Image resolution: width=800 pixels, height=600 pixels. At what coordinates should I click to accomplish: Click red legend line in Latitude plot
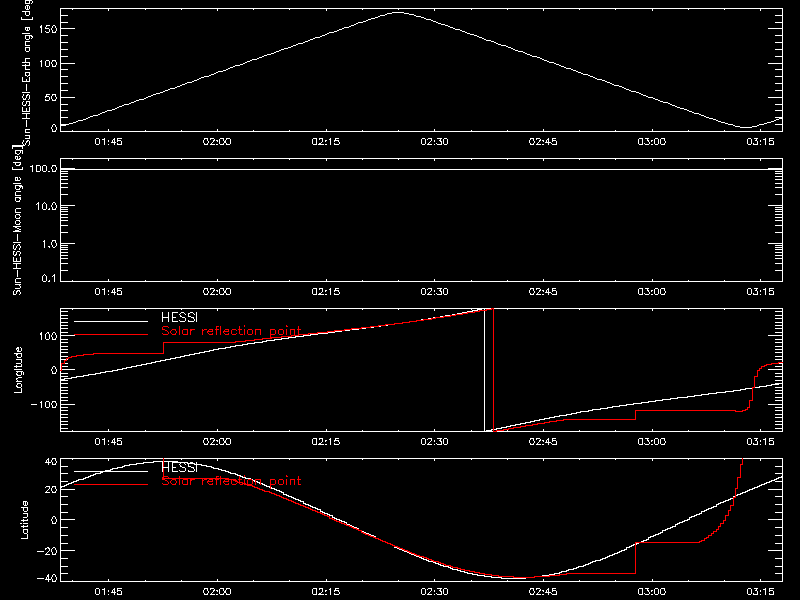[x=111, y=484]
